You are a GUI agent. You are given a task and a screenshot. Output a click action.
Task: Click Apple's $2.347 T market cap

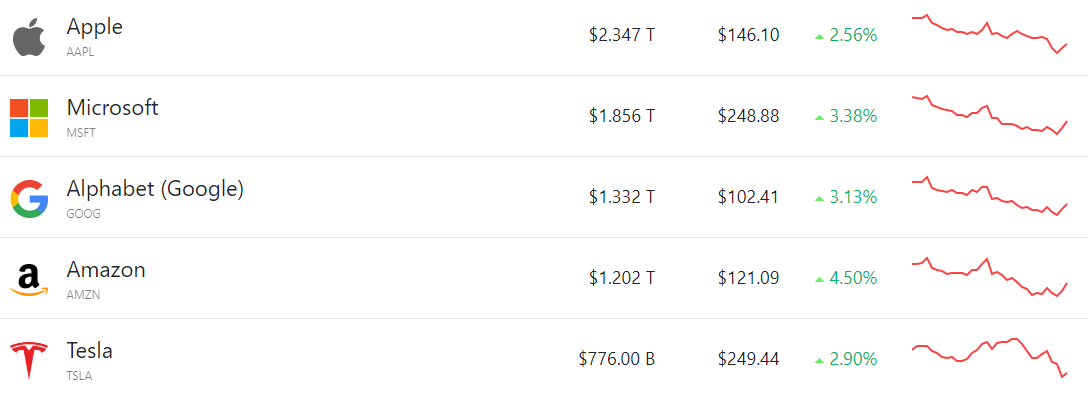(x=622, y=35)
